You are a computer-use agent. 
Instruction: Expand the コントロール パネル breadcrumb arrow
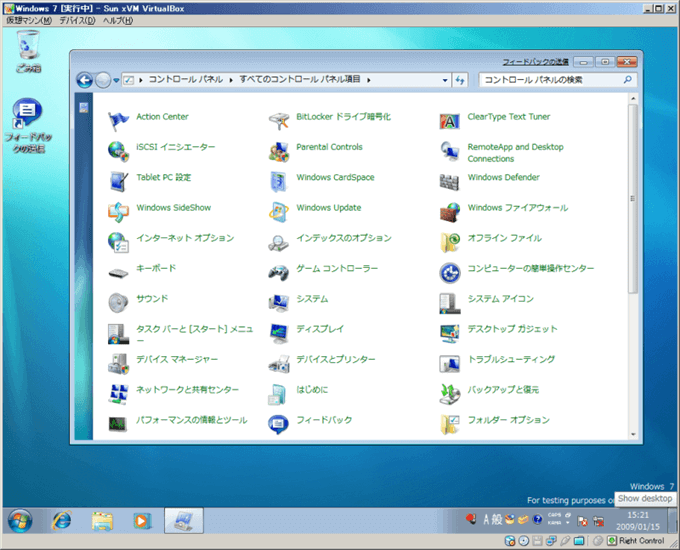pos(232,80)
